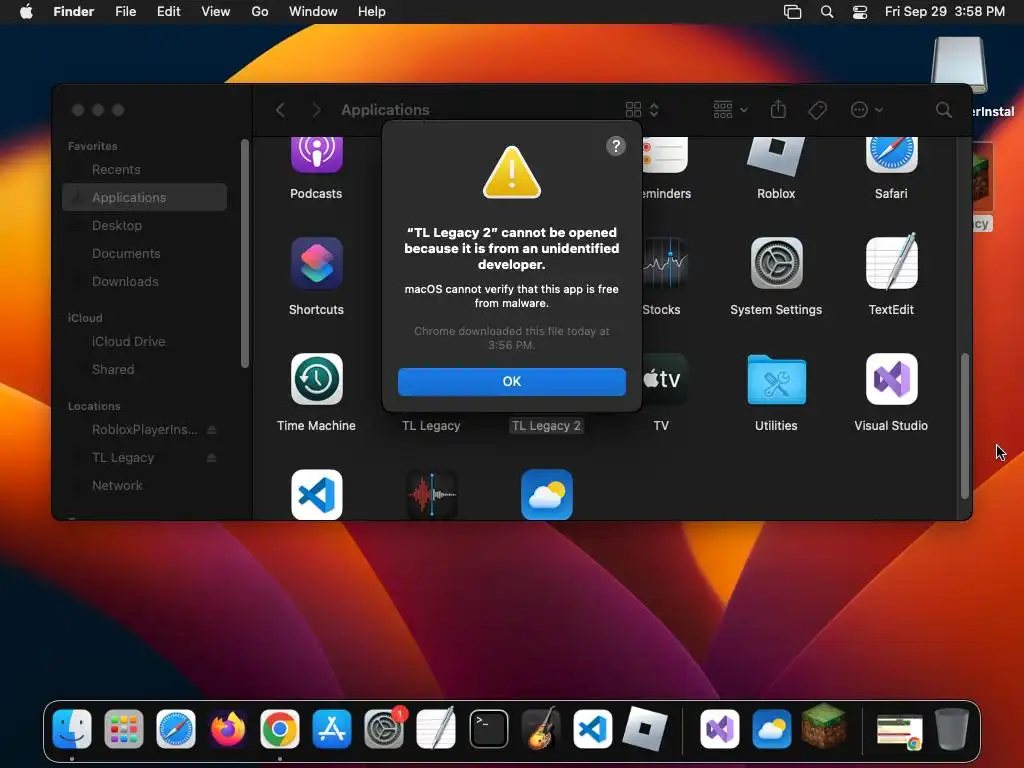Click the Finder Tags toolbar button
This screenshot has width=1024, height=768.
818,110
